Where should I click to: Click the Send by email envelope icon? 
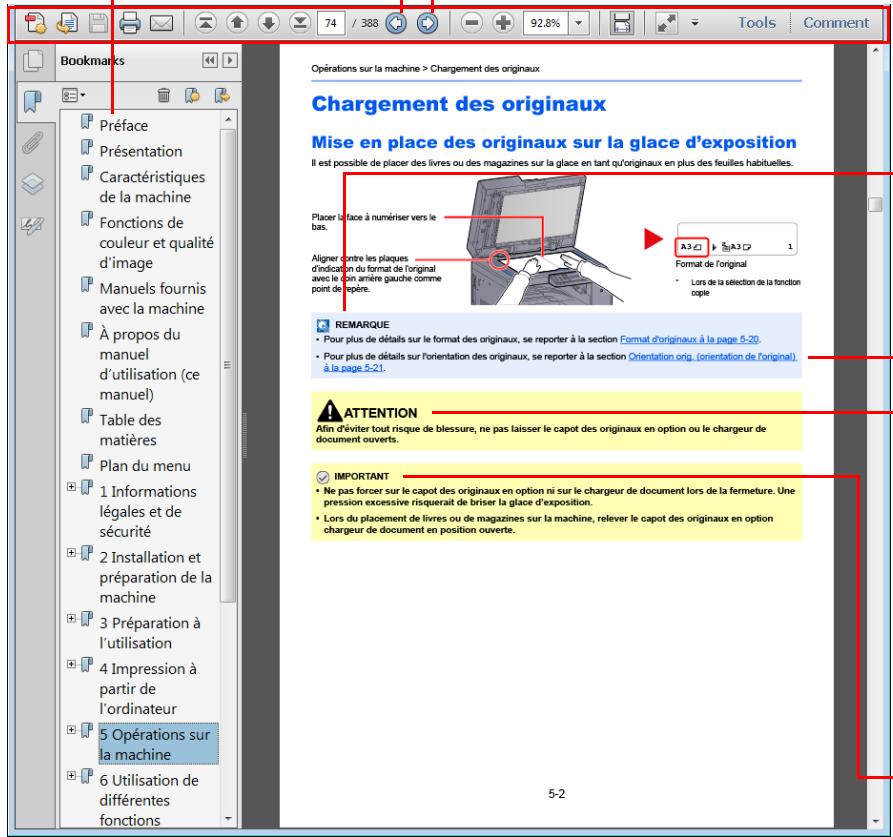(x=161, y=23)
